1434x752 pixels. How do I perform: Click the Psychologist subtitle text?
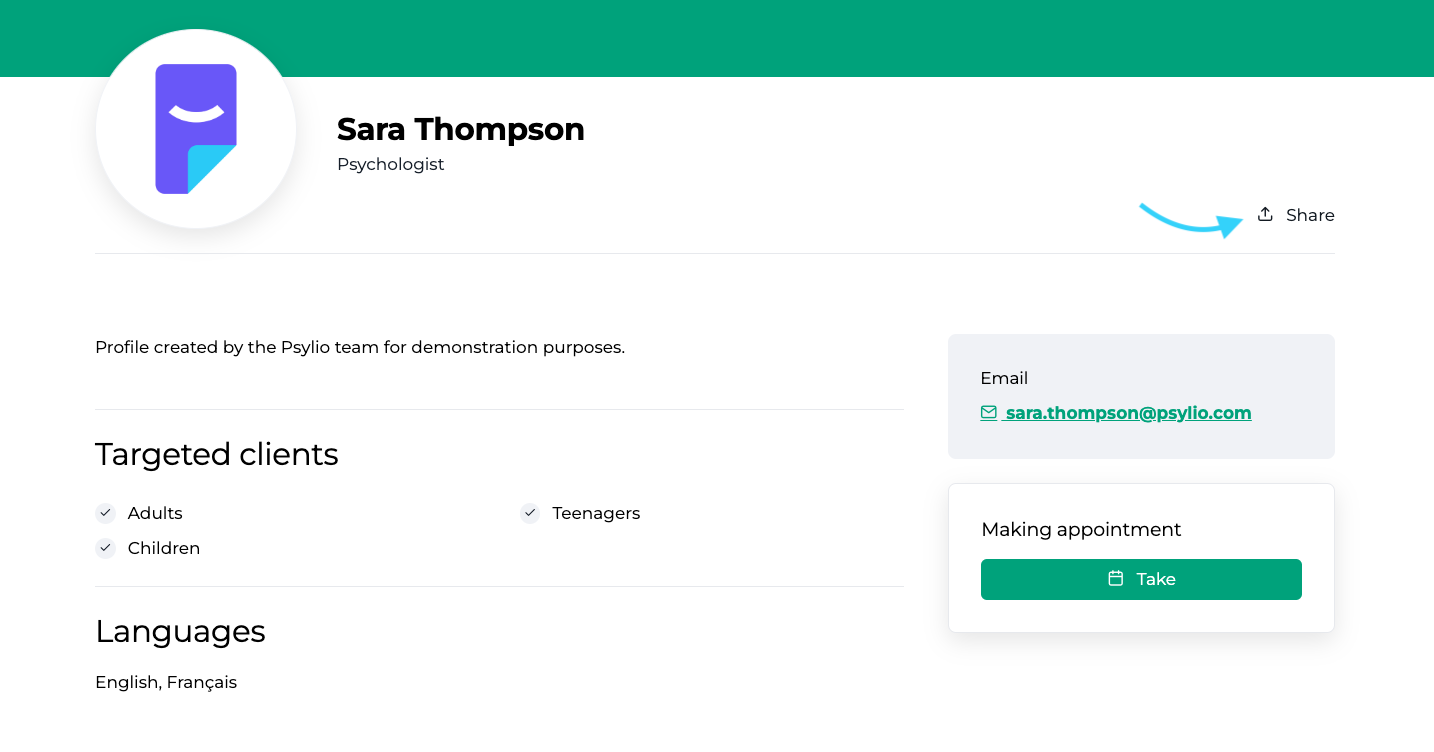pyautogui.click(x=390, y=164)
